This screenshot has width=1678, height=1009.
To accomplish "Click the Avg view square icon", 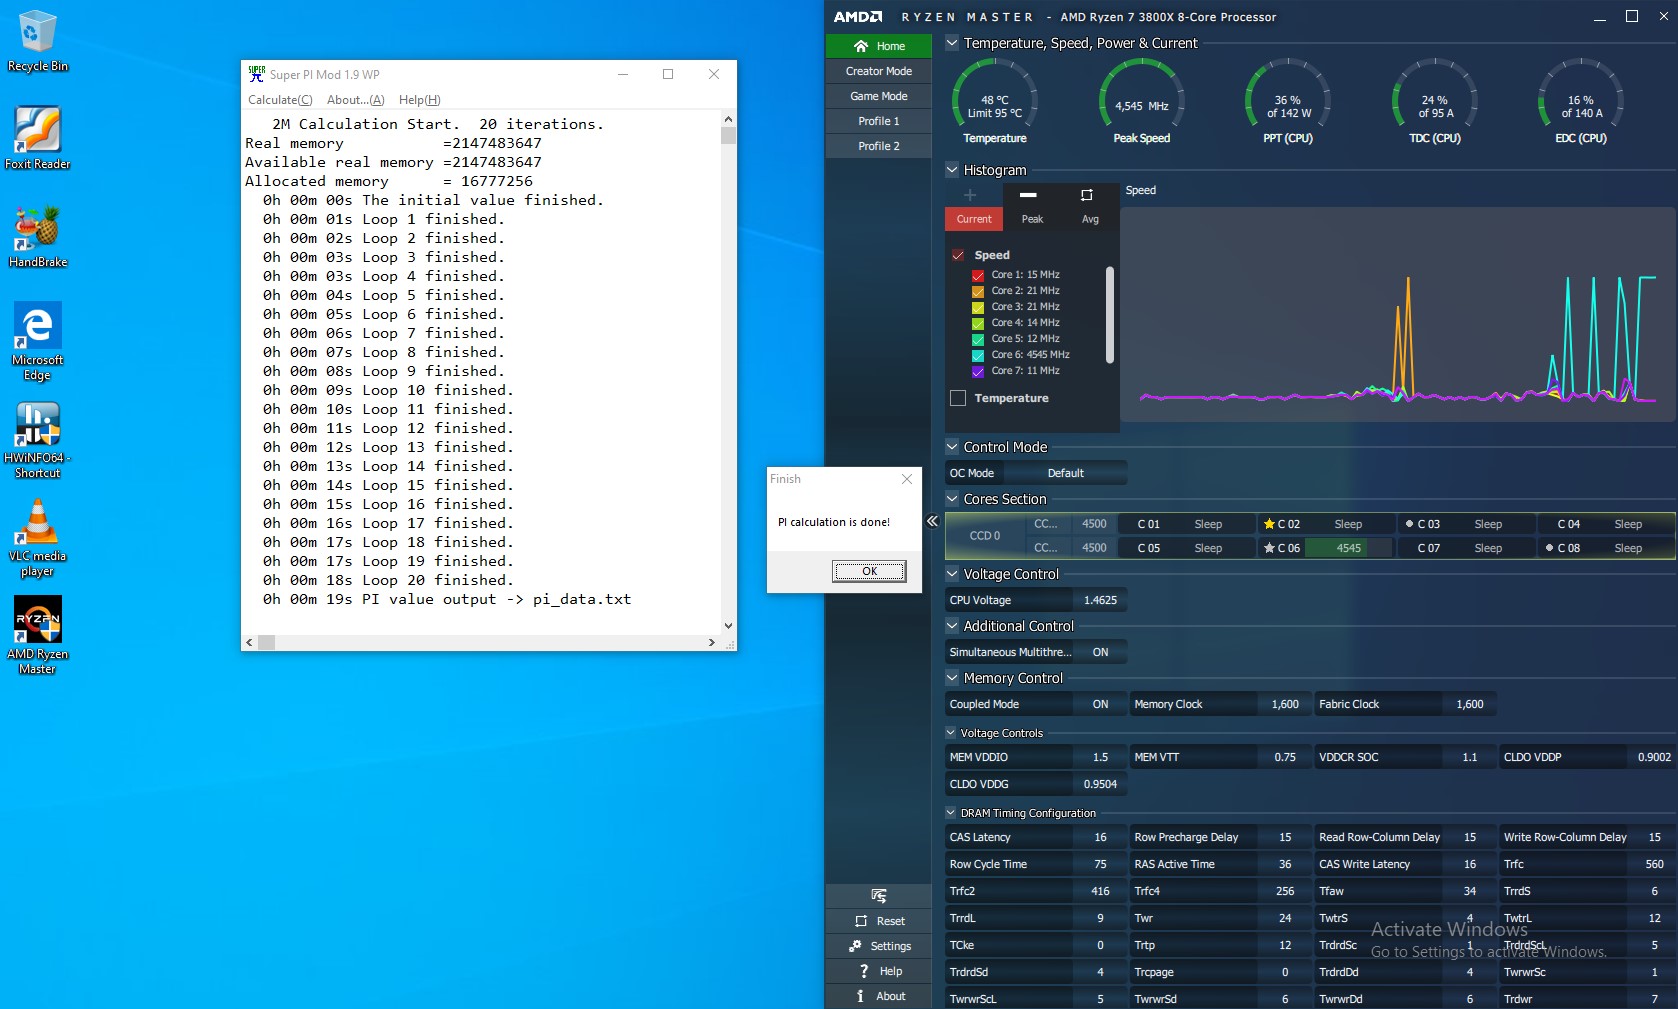I will pyautogui.click(x=1087, y=195).
